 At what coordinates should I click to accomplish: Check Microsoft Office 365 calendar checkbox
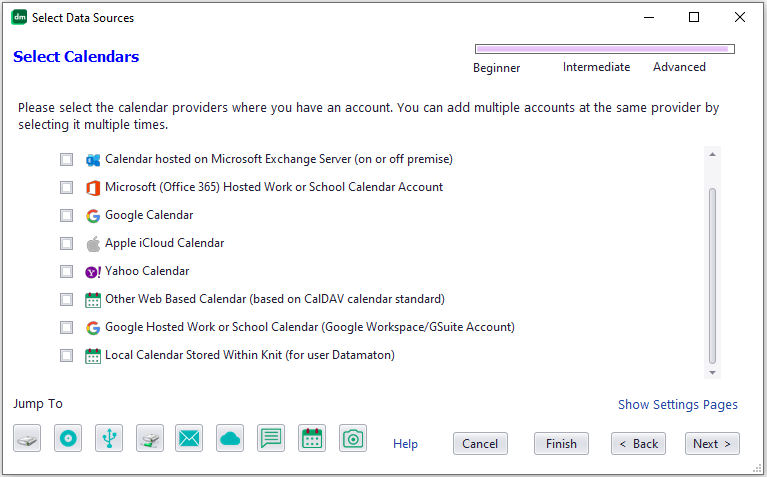point(67,187)
